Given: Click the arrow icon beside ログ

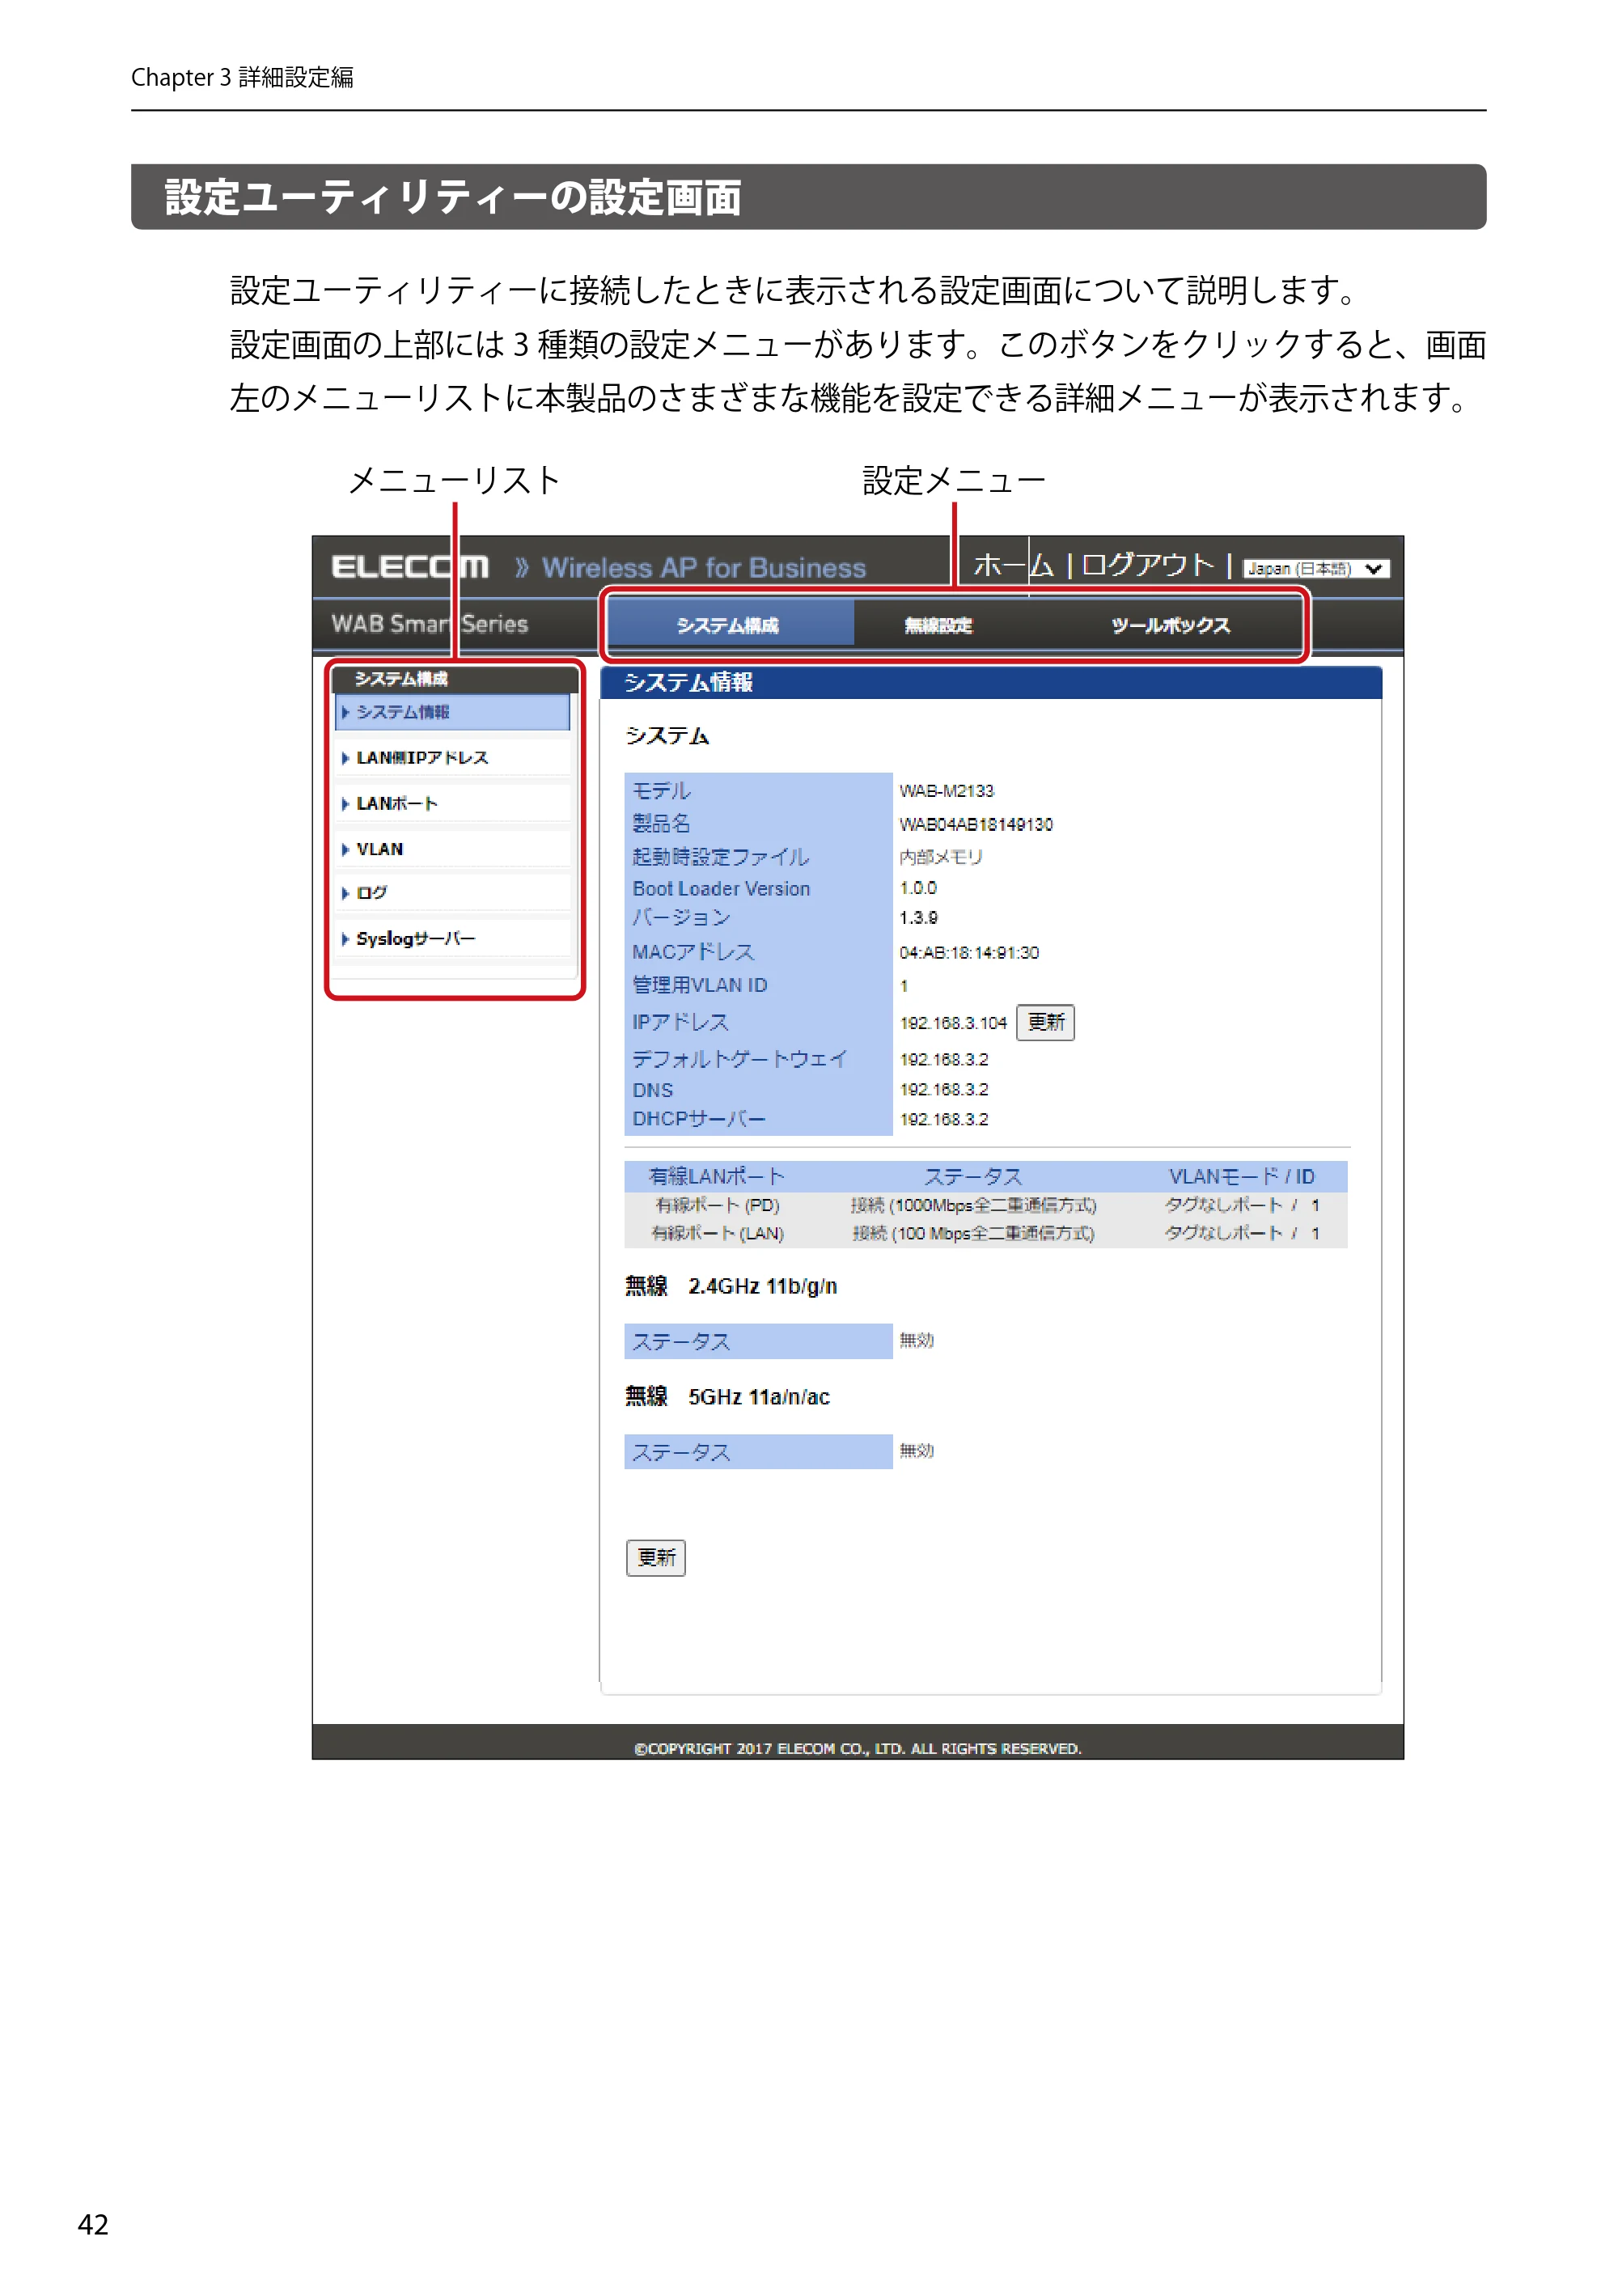Looking at the screenshot, I should 345,893.
